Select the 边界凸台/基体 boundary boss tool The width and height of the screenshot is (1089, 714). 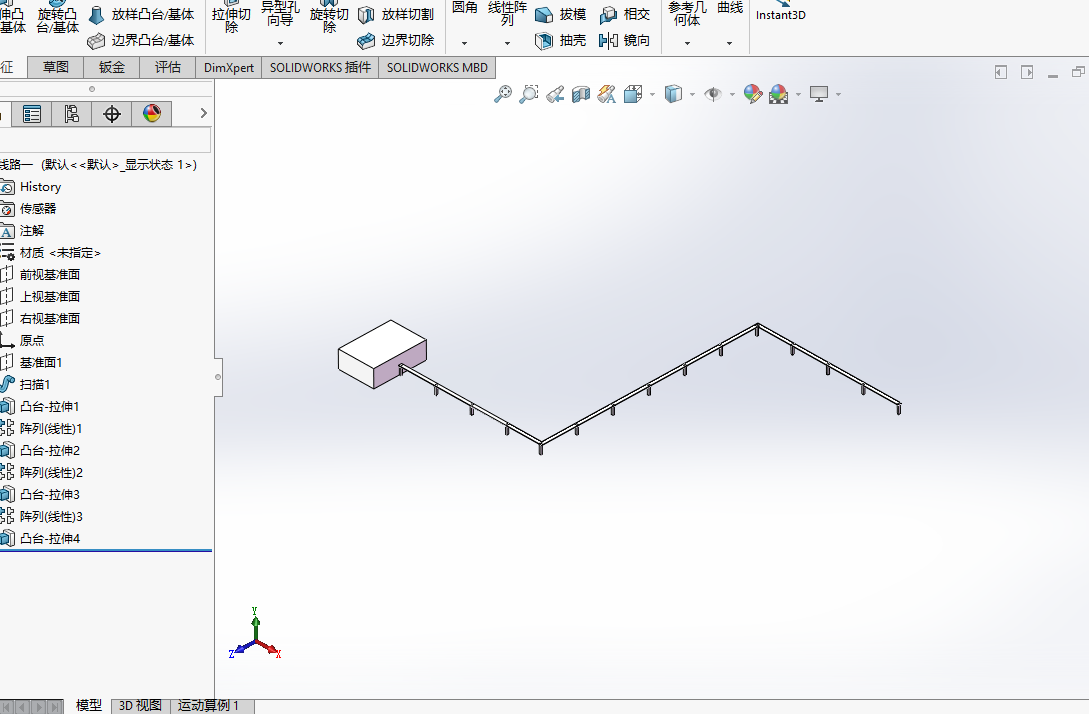pyautogui.click(x=142, y=41)
